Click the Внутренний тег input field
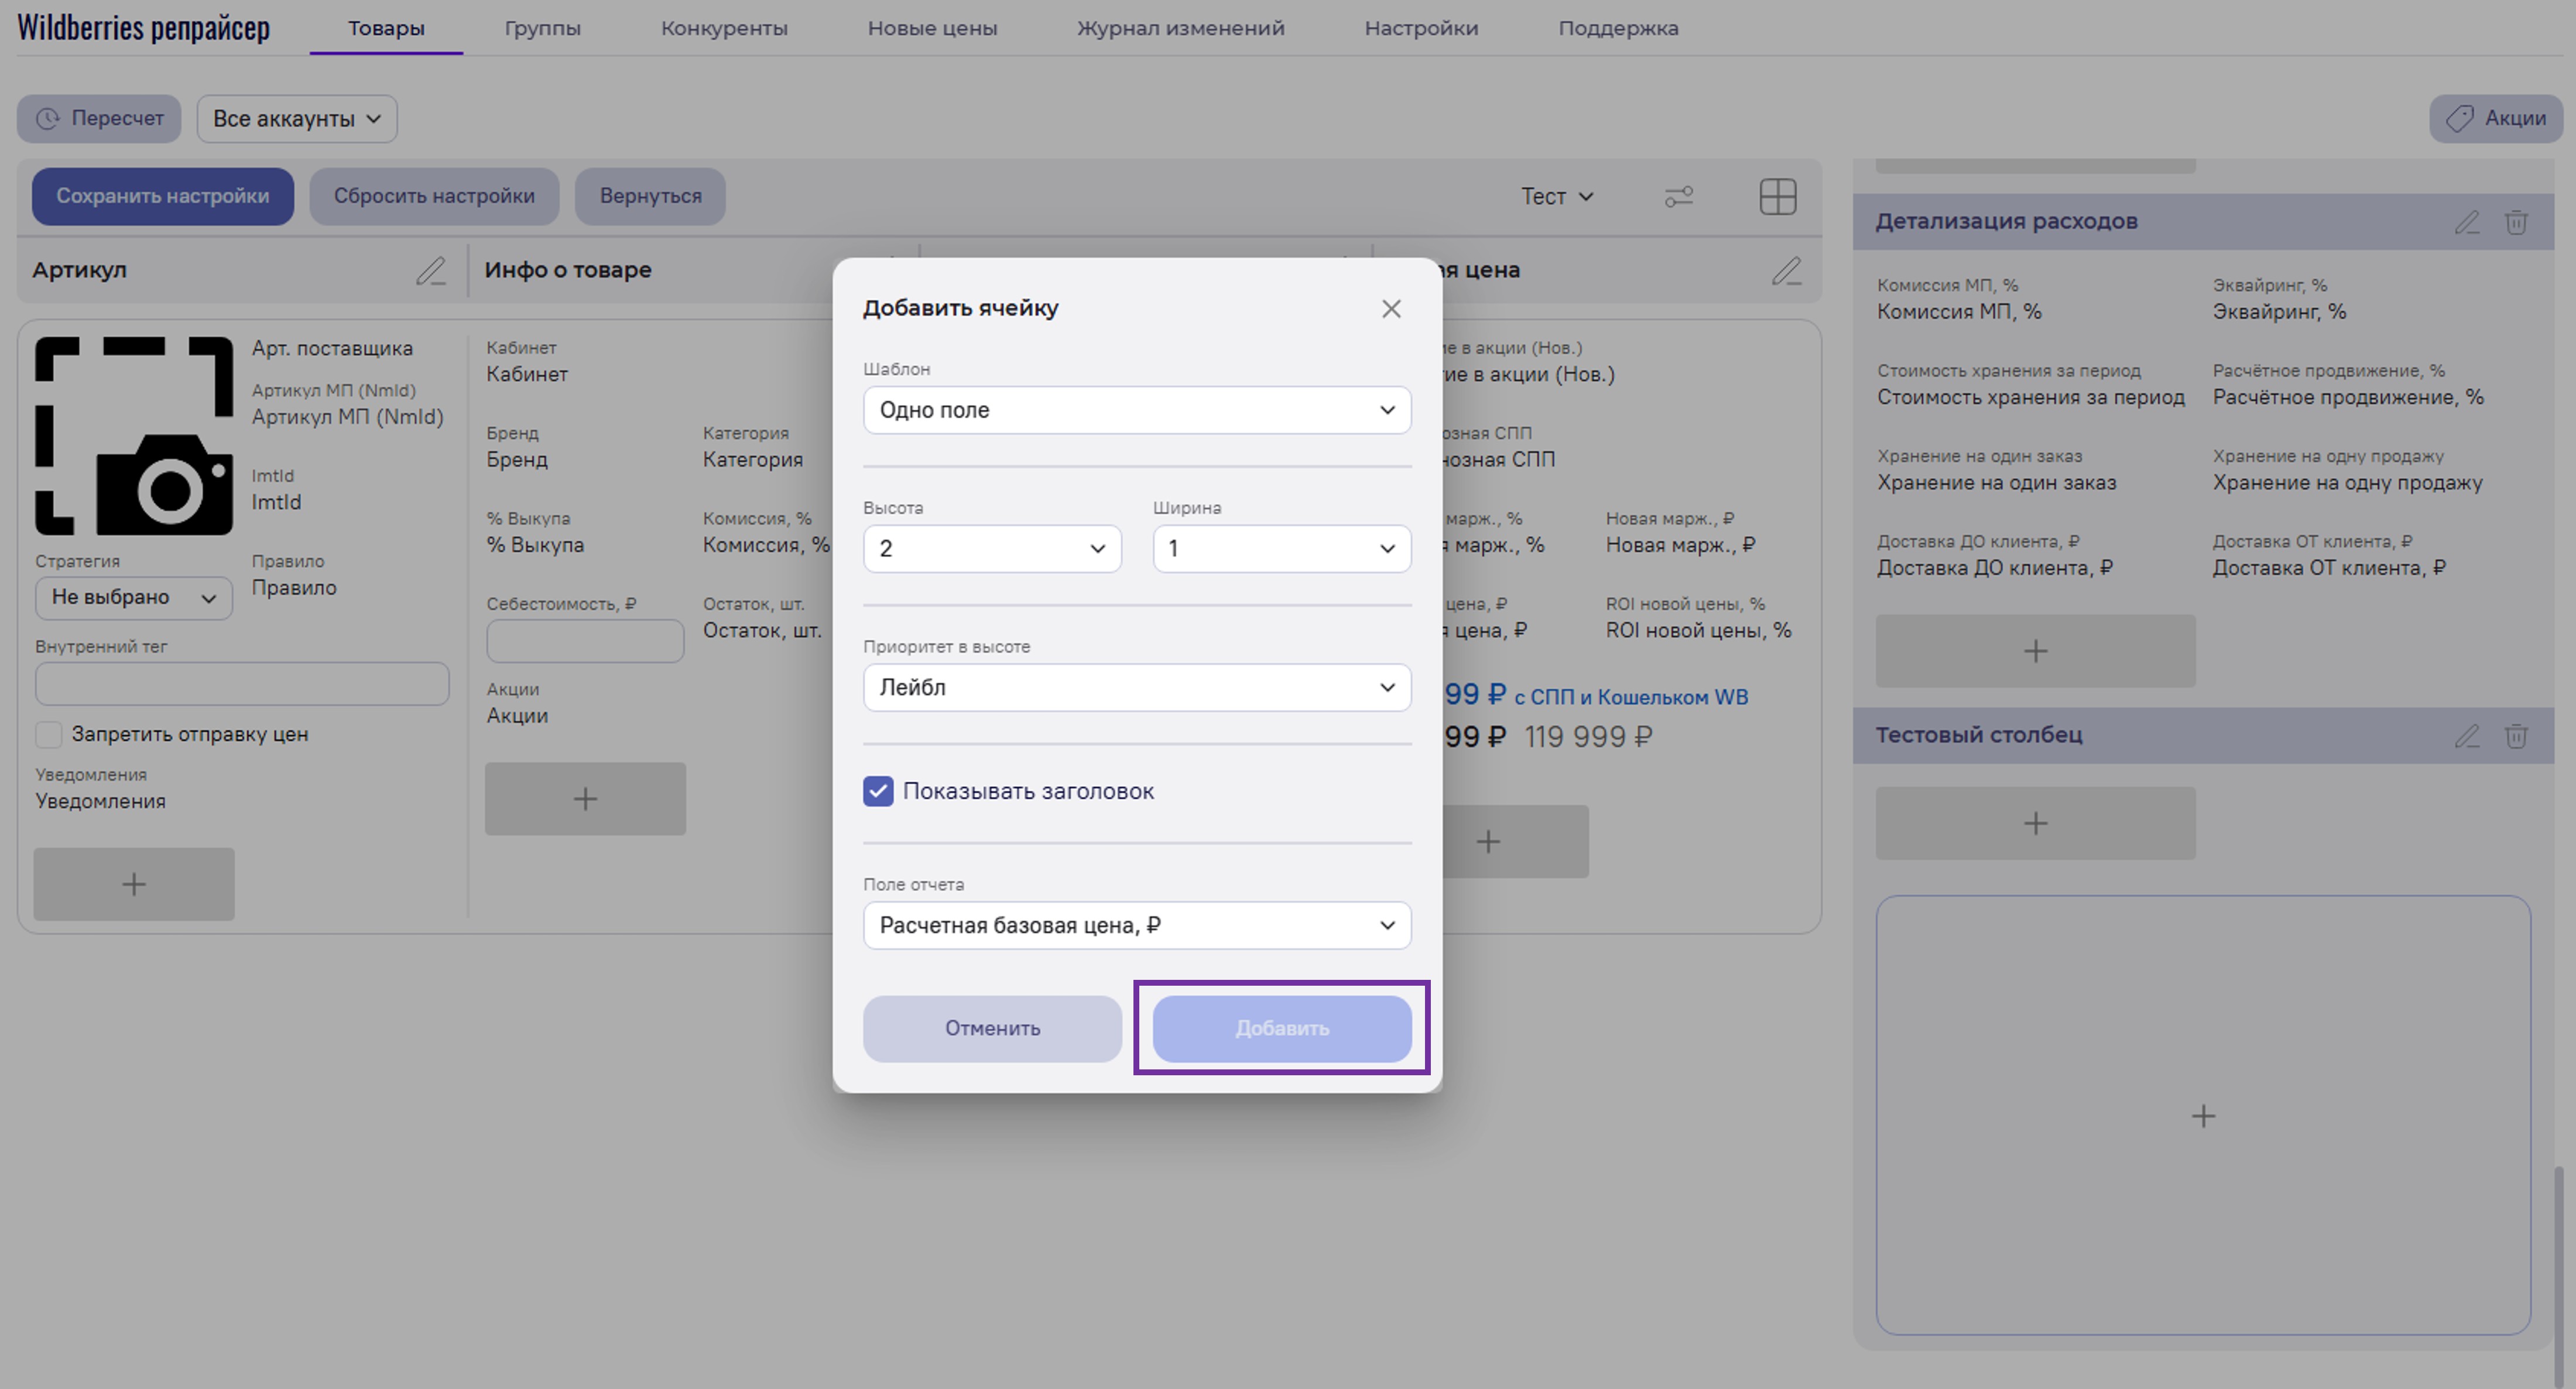Screen dimensions: 2576x1389 click(x=242, y=684)
